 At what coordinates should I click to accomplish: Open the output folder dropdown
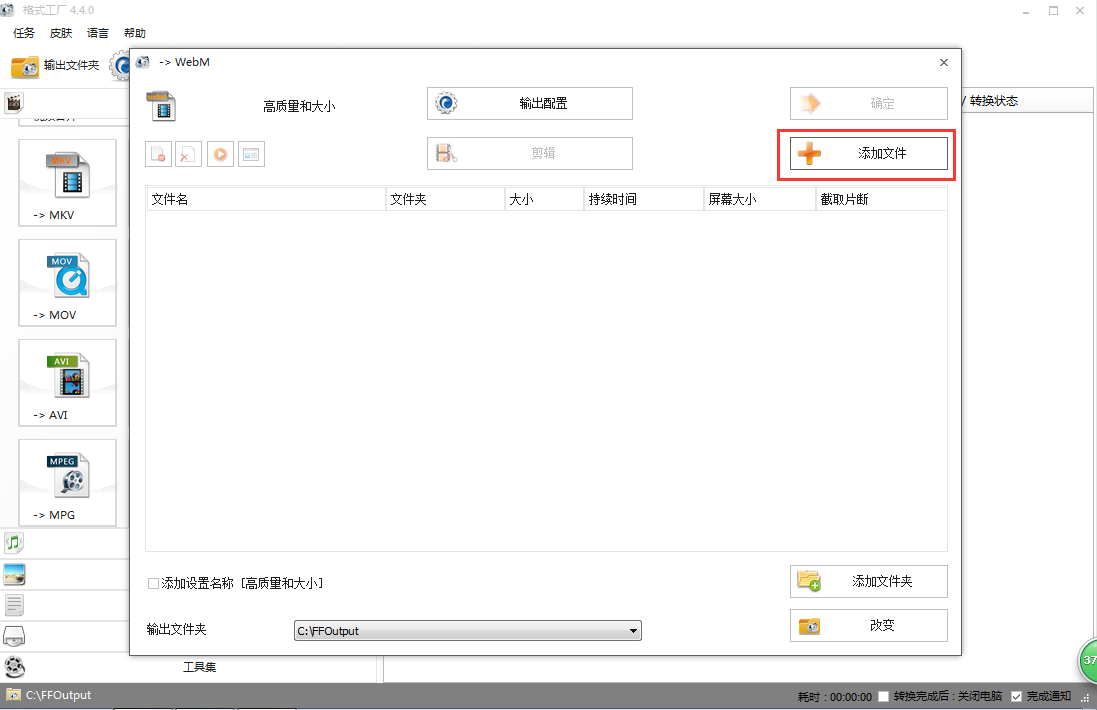pyautogui.click(x=633, y=630)
